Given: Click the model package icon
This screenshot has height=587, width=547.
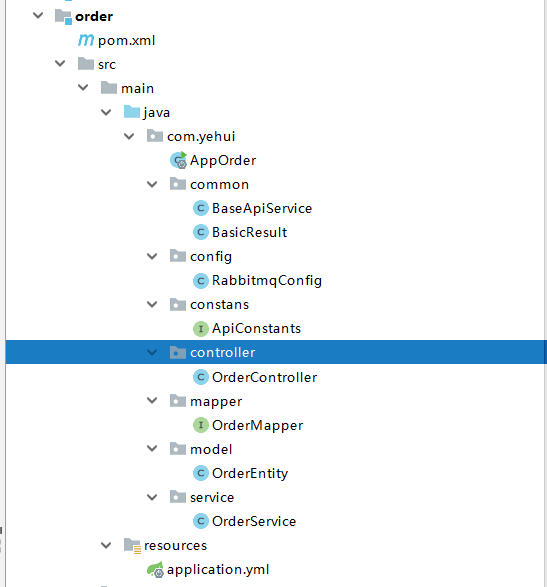Looking at the screenshot, I should pyautogui.click(x=178, y=448).
